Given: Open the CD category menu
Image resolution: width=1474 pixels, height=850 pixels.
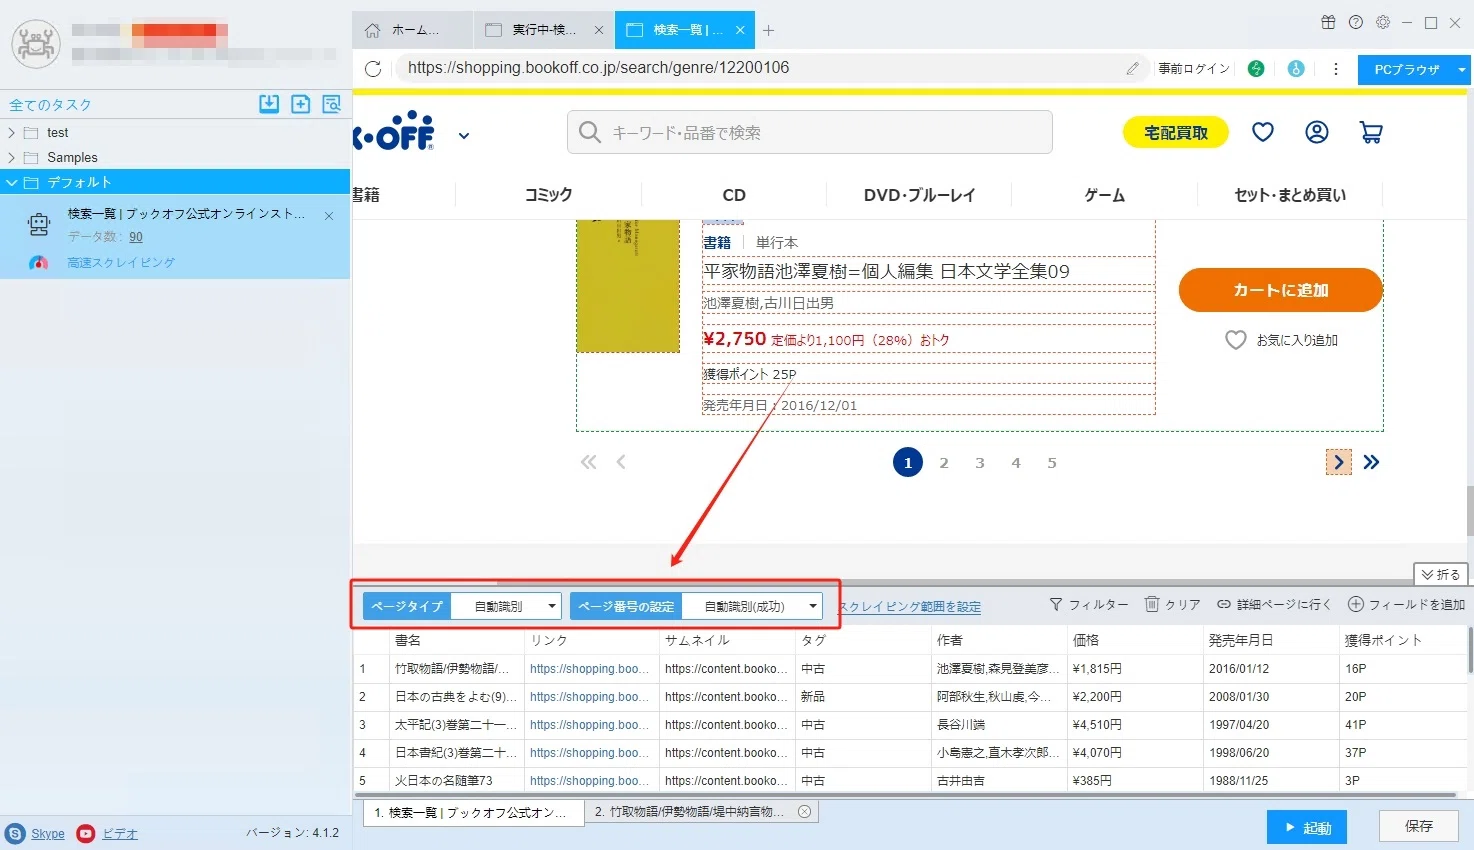Looking at the screenshot, I should [734, 195].
